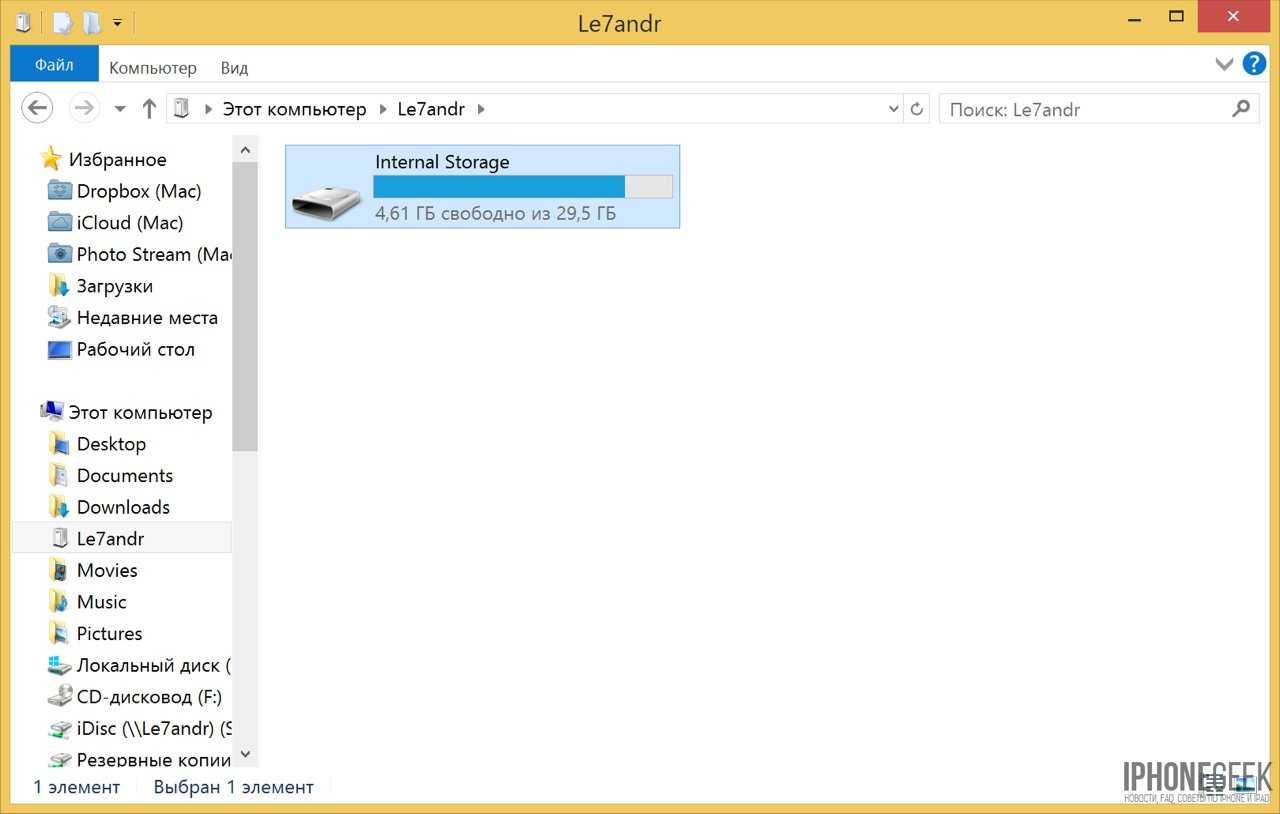Open the Help question mark icon

coord(1254,65)
